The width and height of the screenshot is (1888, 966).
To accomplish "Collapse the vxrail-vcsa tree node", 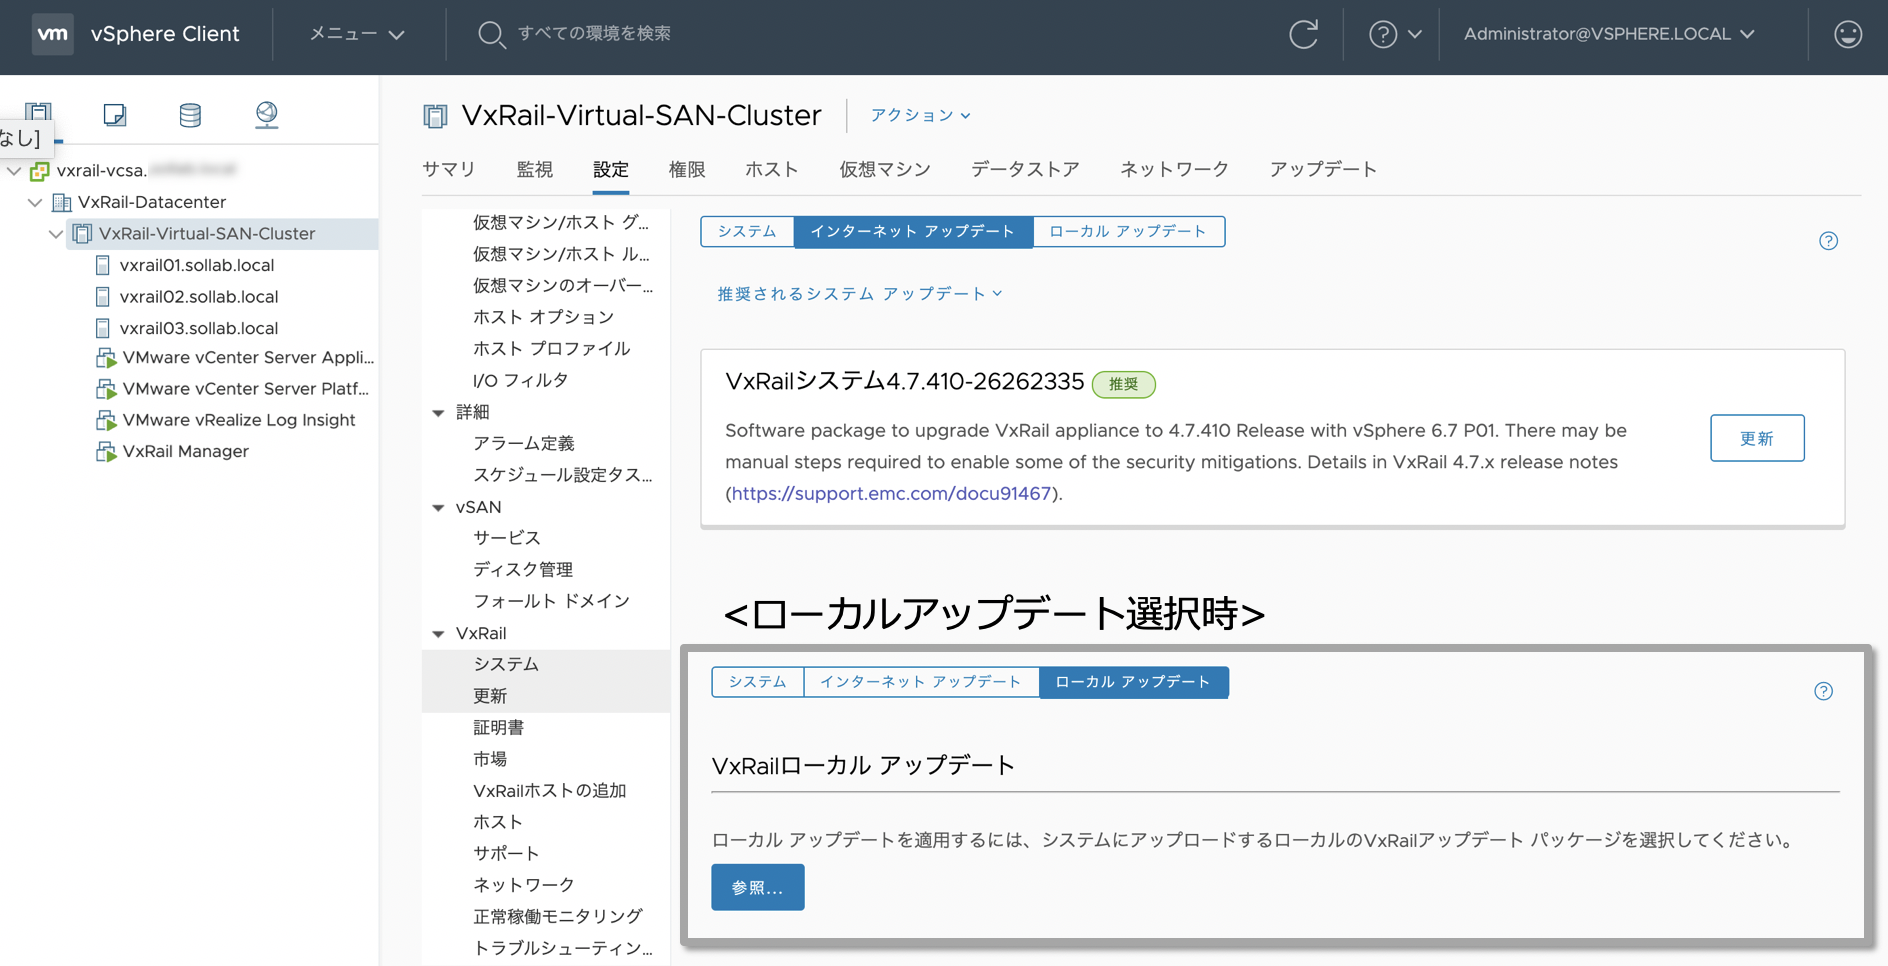I will click(x=14, y=171).
